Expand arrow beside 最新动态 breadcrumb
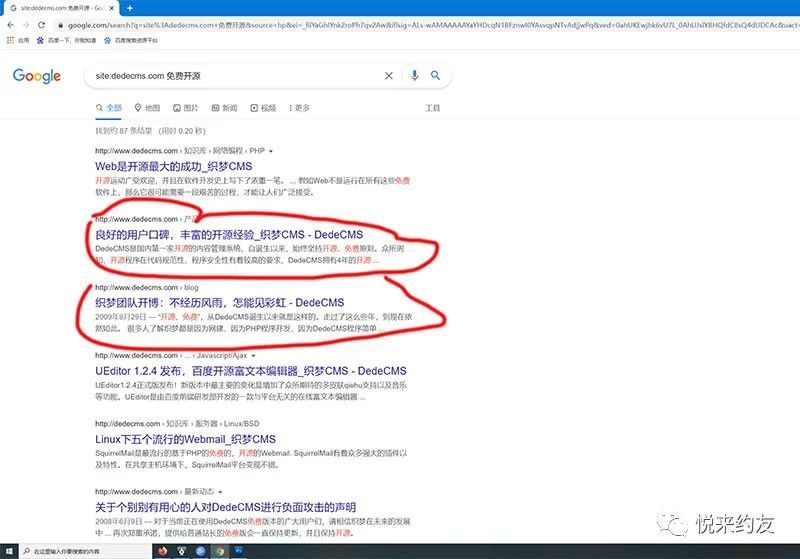The width and height of the screenshot is (800, 559). pos(220,492)
